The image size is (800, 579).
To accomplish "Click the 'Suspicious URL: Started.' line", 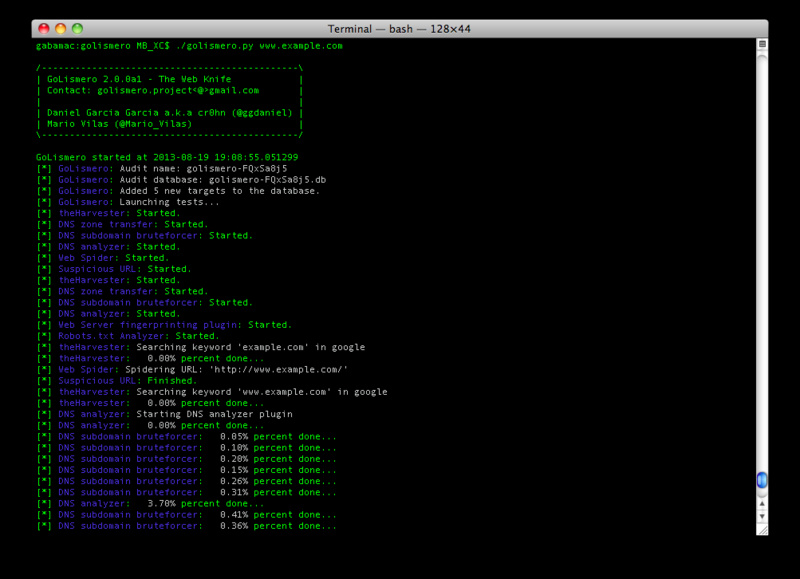I will tap(114, 269).
